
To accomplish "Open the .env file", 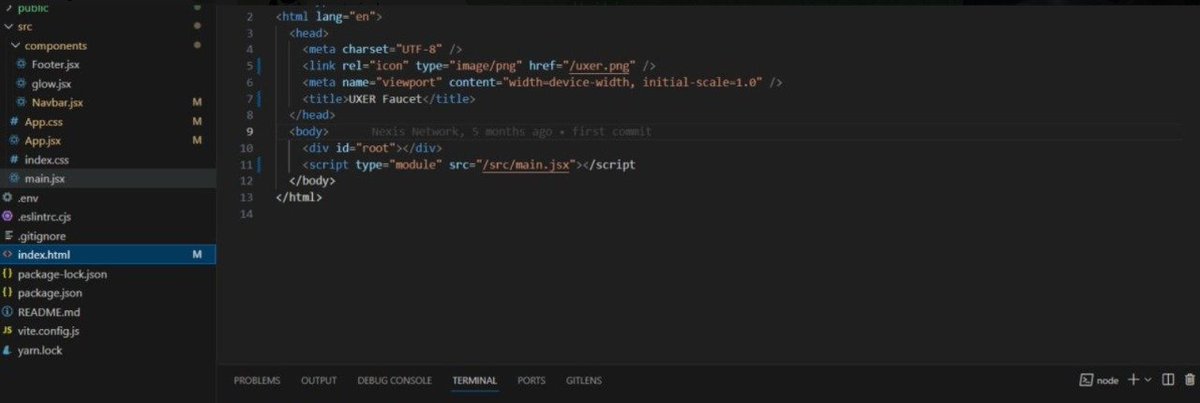I will (108, 197).
